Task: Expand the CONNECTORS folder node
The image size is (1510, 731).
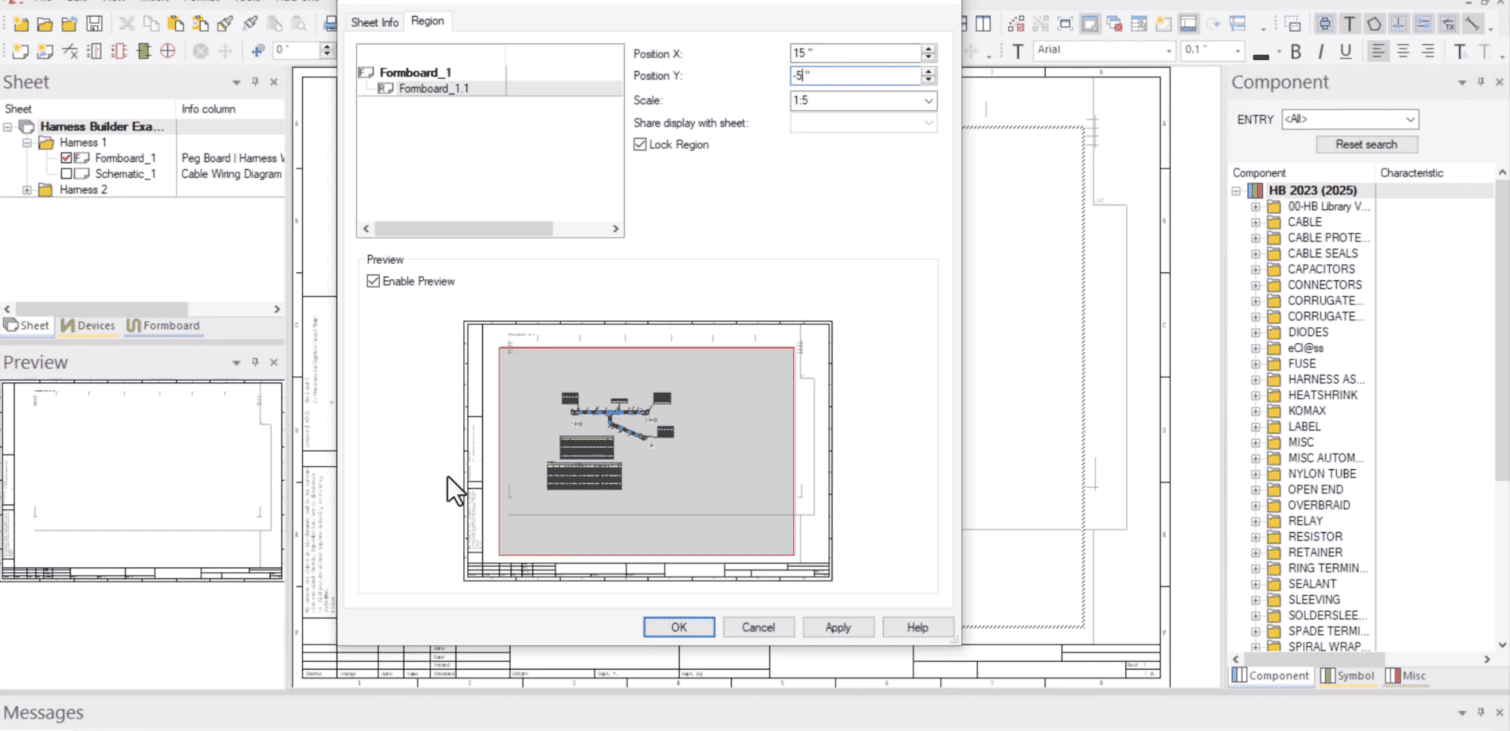Action: click(1255, 285)
